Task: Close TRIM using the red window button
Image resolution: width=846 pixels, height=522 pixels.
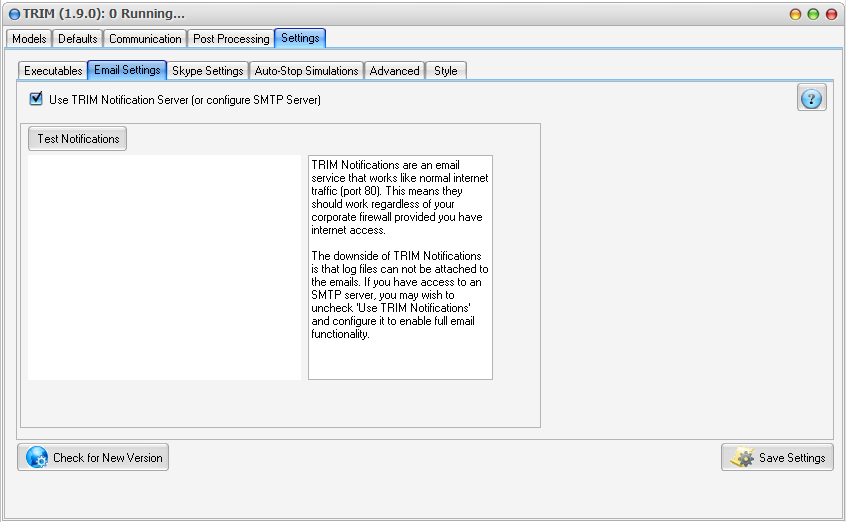Action: (831, 14)
